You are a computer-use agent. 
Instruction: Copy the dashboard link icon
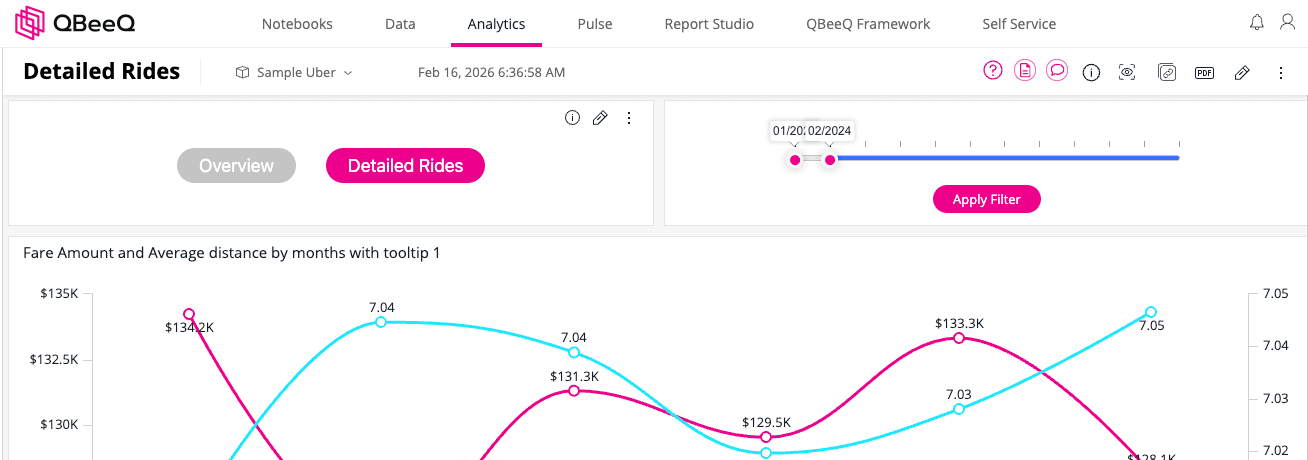(1167, 72)
